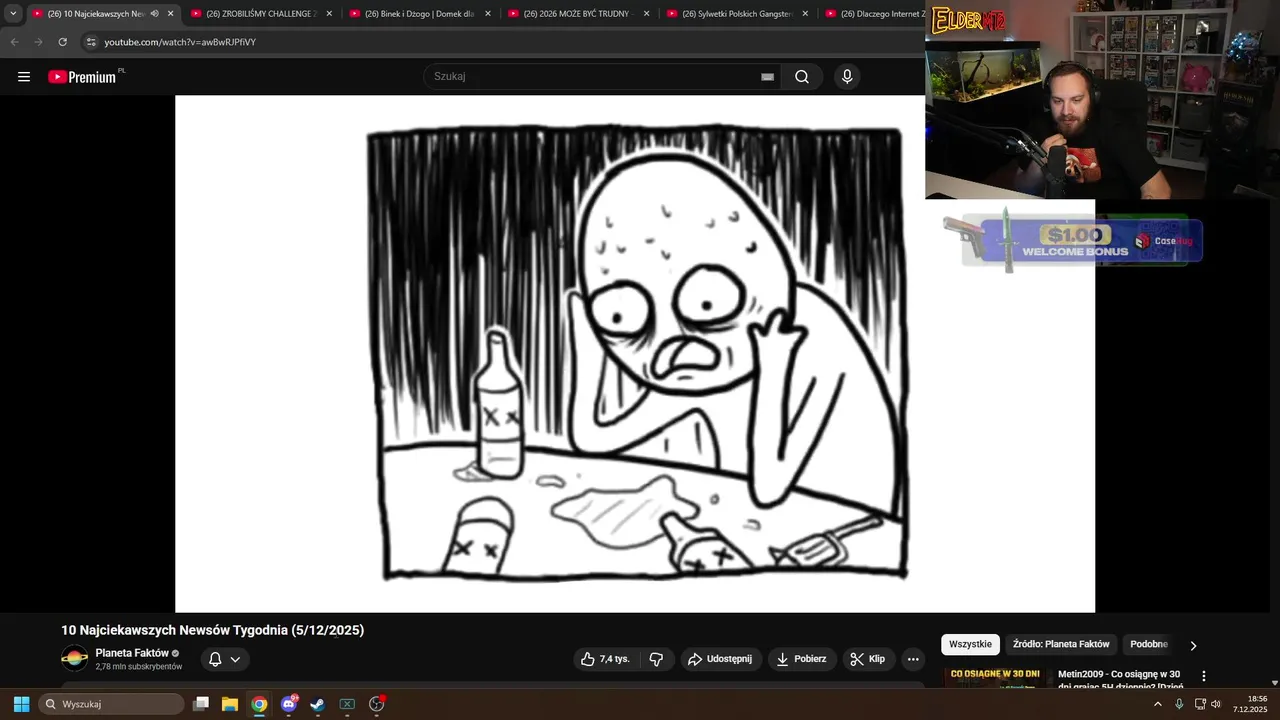Close the ZROBILIŚMY CHALLENGE tab
Image resolution: width=1280 pixels, height=720 pixels.
tap(329, 14)
